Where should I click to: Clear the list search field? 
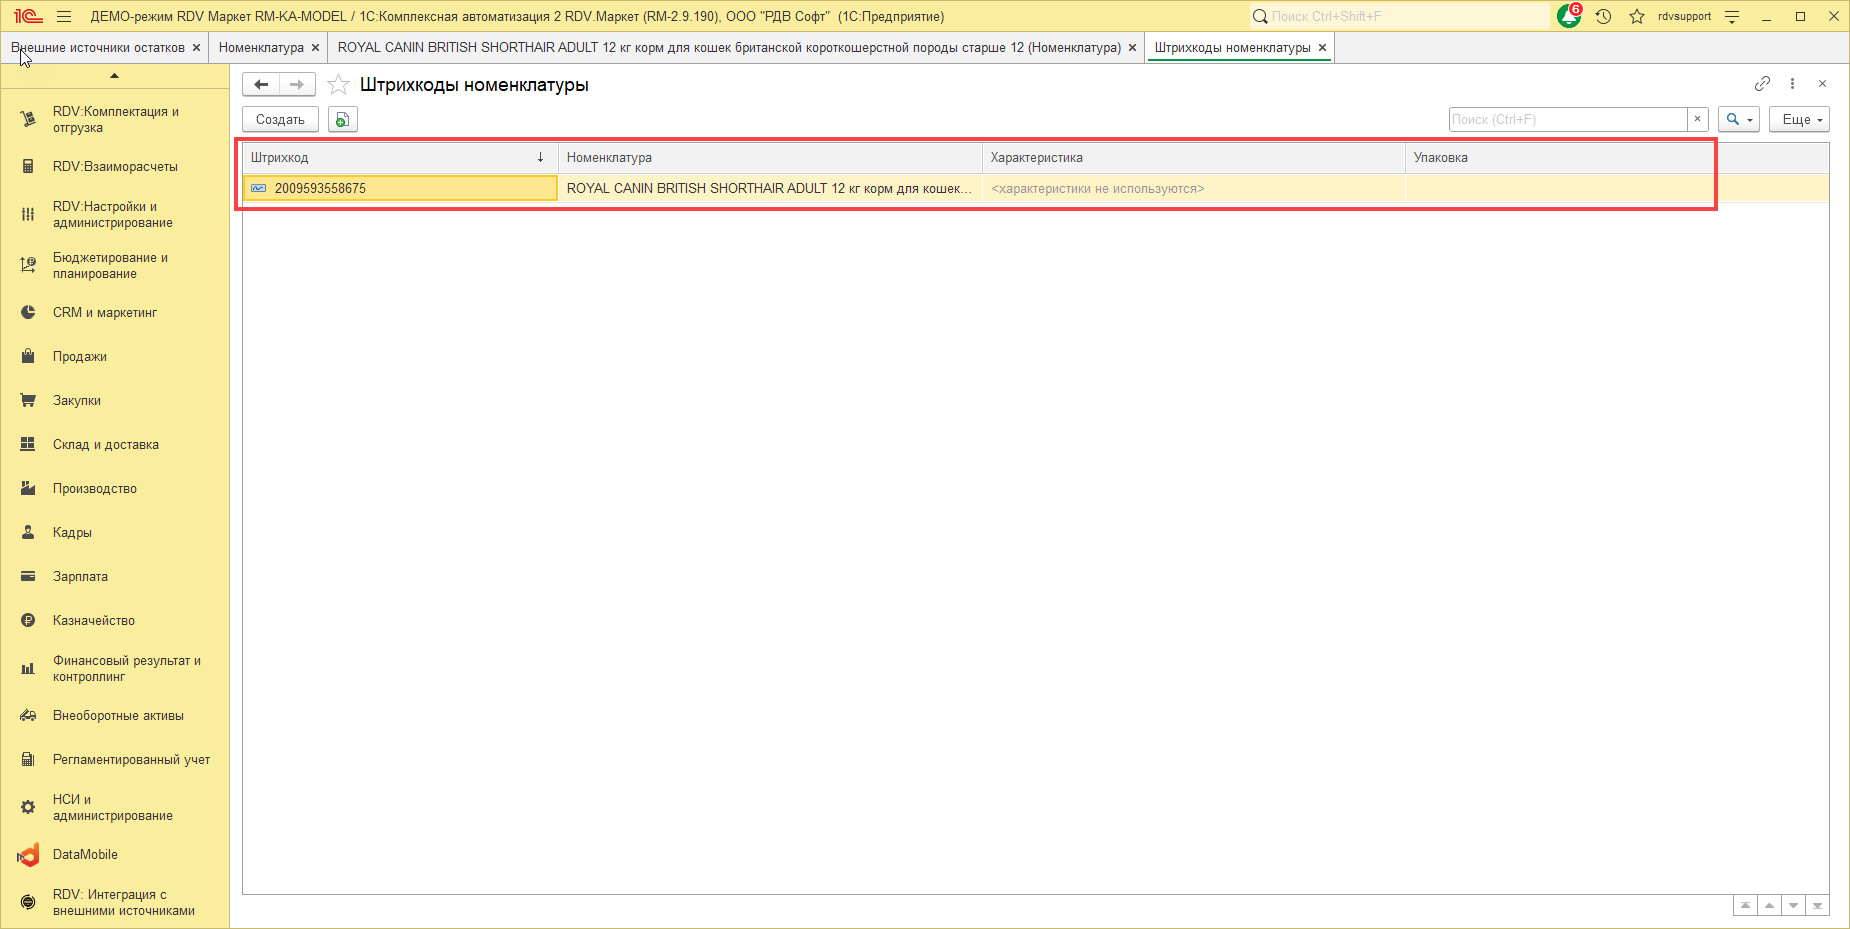(1697, 119)
